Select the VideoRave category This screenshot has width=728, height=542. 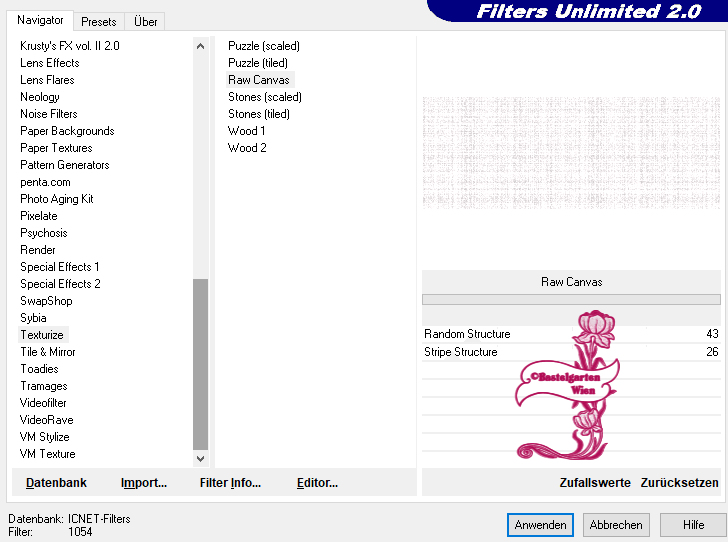point(46,420)
